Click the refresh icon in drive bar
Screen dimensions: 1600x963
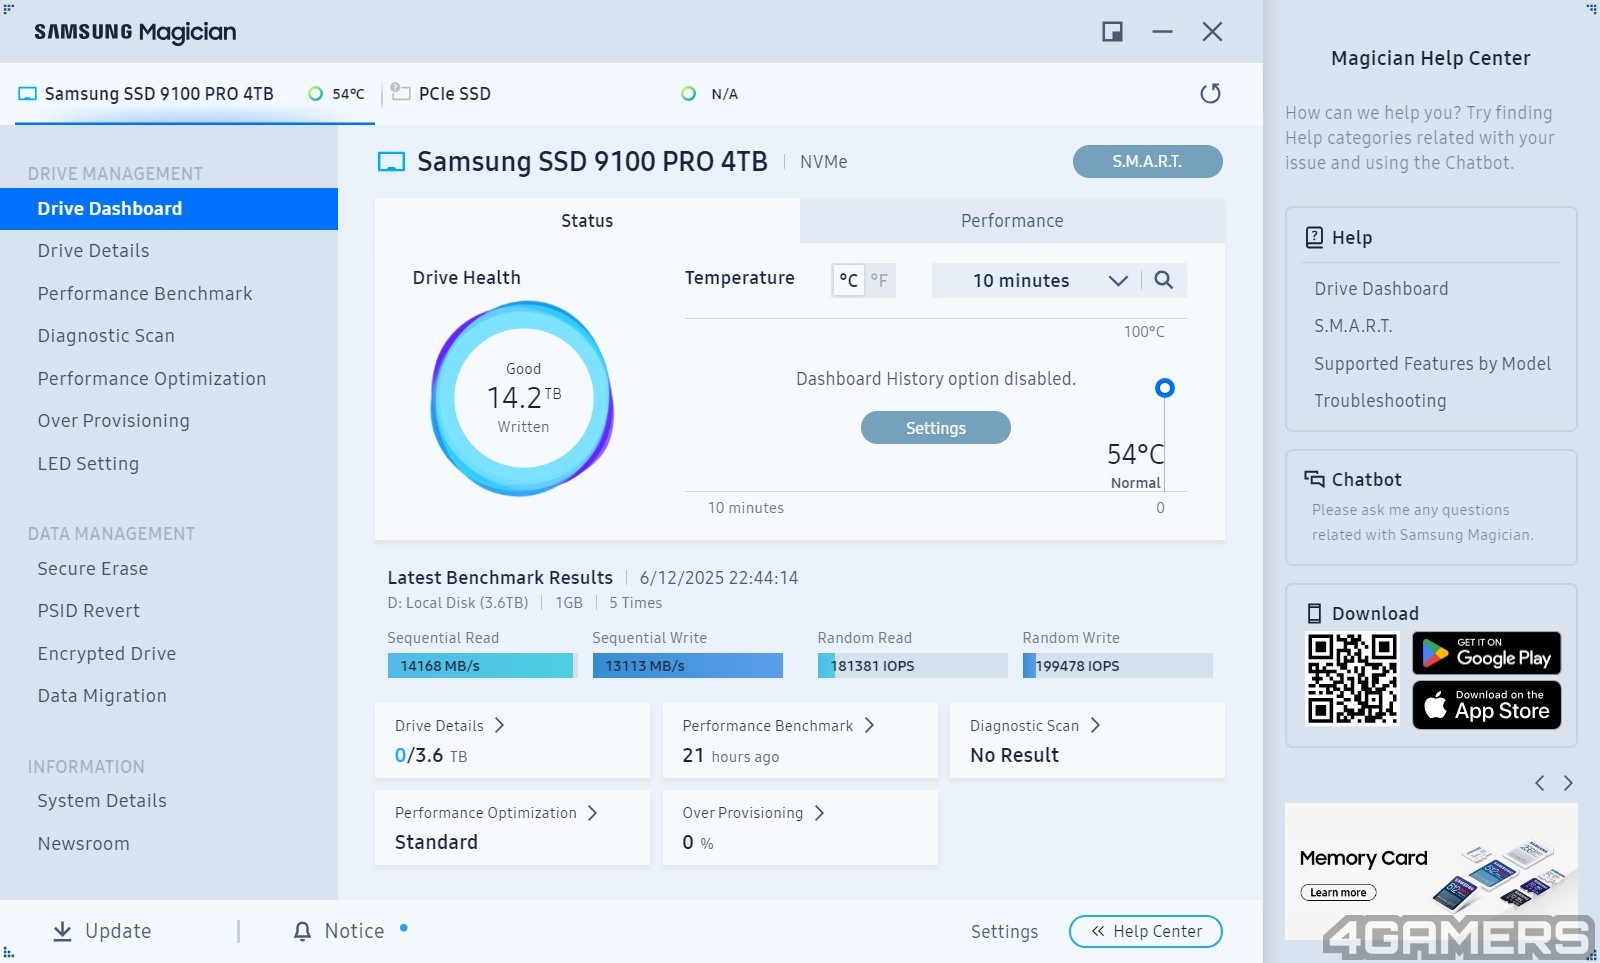tap(1210, 93)
